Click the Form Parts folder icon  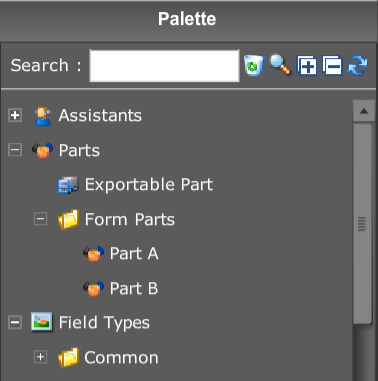68,219
